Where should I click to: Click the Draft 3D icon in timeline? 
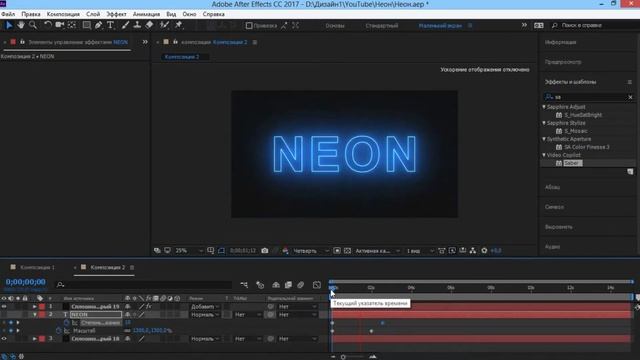click(260, 285)
